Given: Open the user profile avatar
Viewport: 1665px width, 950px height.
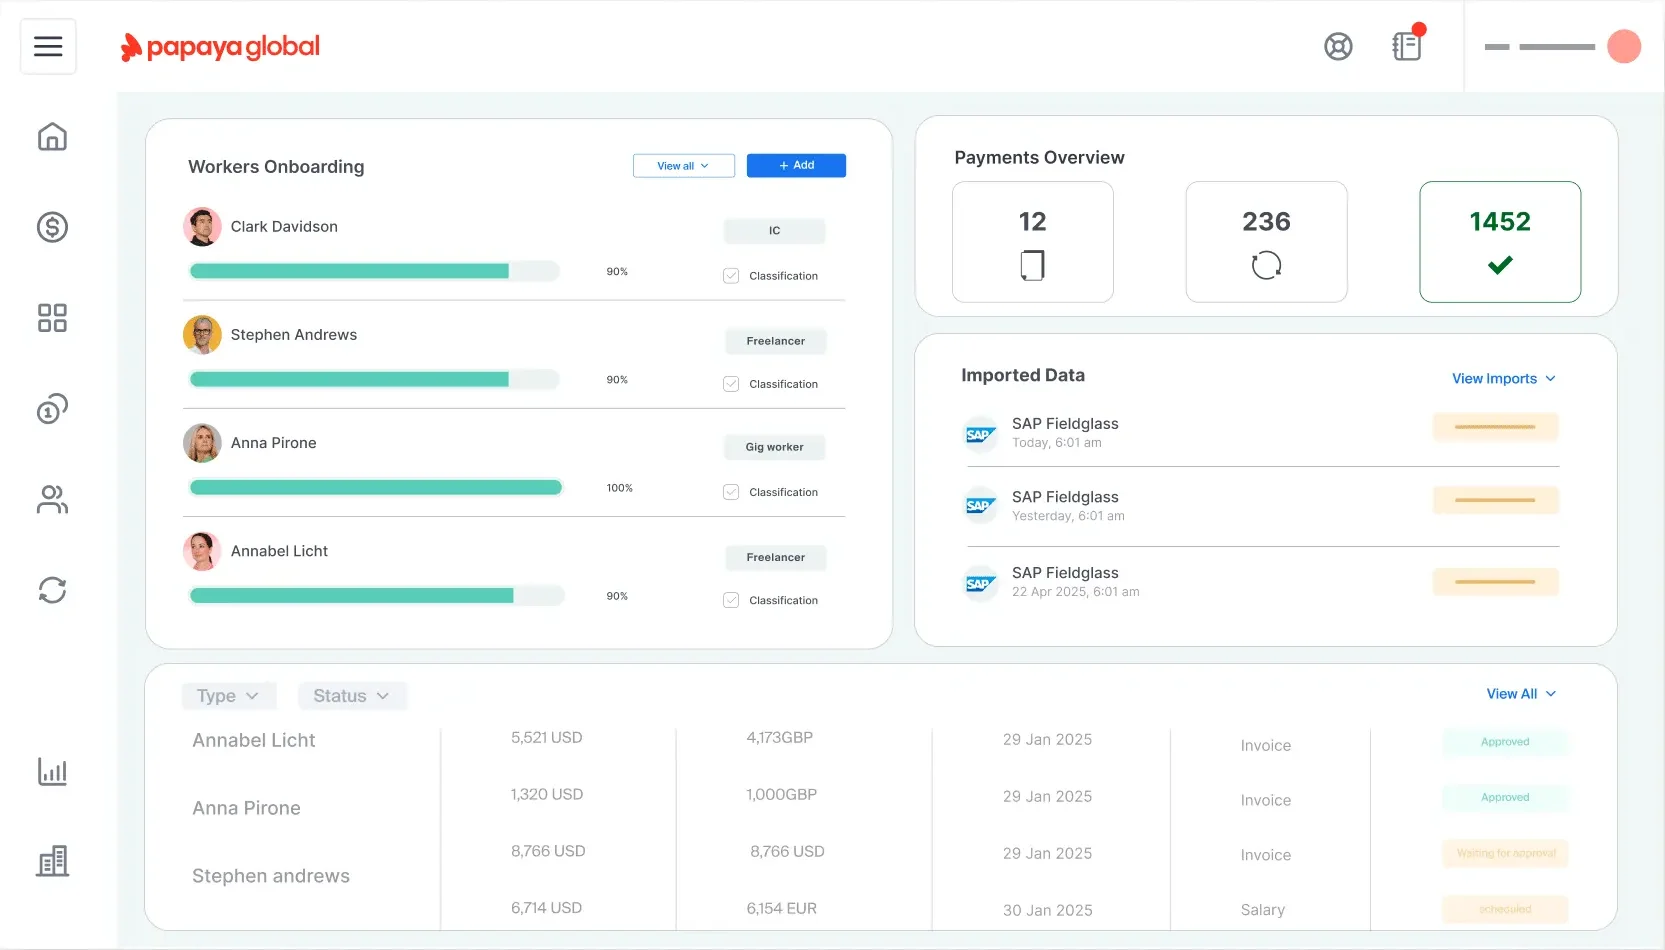Looking at the screenshot, I should pyautogui.click(x=1624, y=46).
